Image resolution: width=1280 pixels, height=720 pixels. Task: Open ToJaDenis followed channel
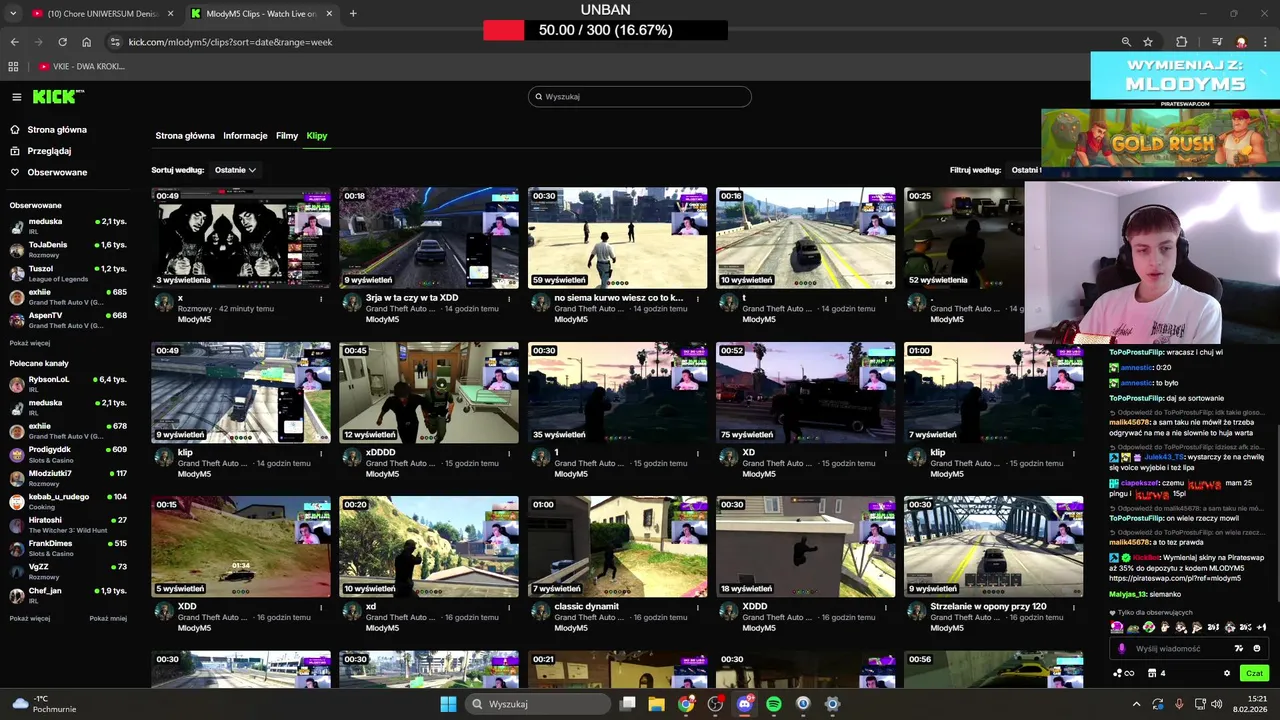point(68,249)
